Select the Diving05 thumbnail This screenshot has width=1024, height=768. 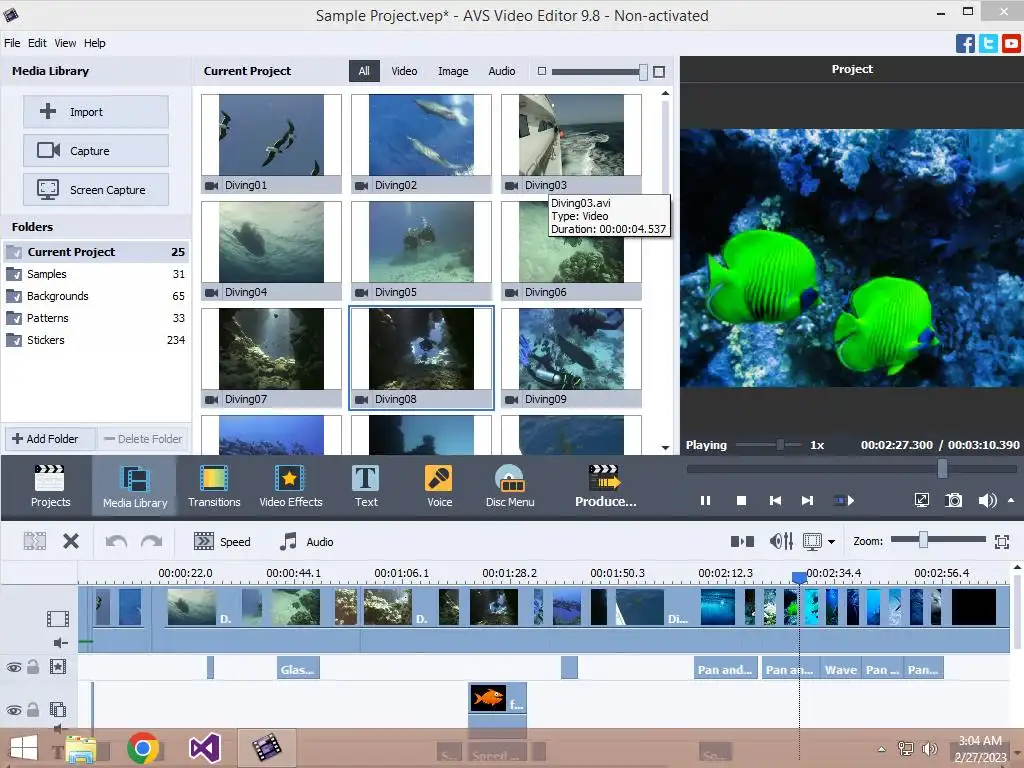pyautogui.click(x=421, y=251)
